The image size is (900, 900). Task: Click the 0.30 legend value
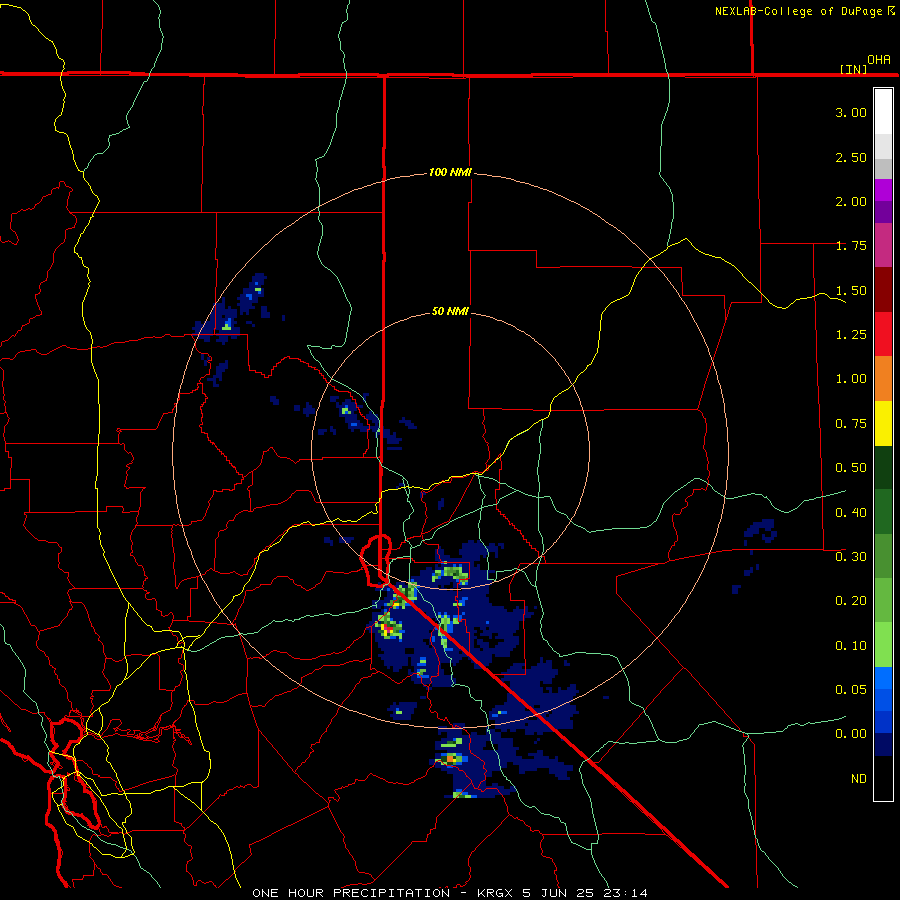851,556
